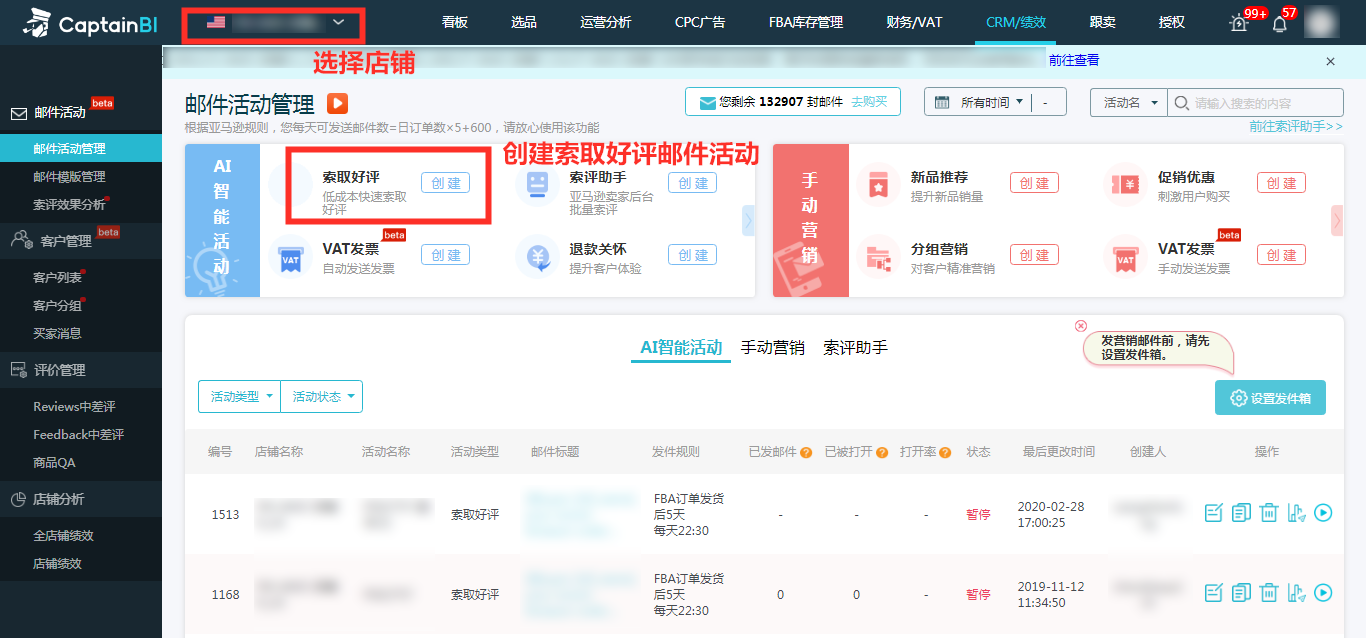Open the CPC广告 top menu

click(700, 22)
